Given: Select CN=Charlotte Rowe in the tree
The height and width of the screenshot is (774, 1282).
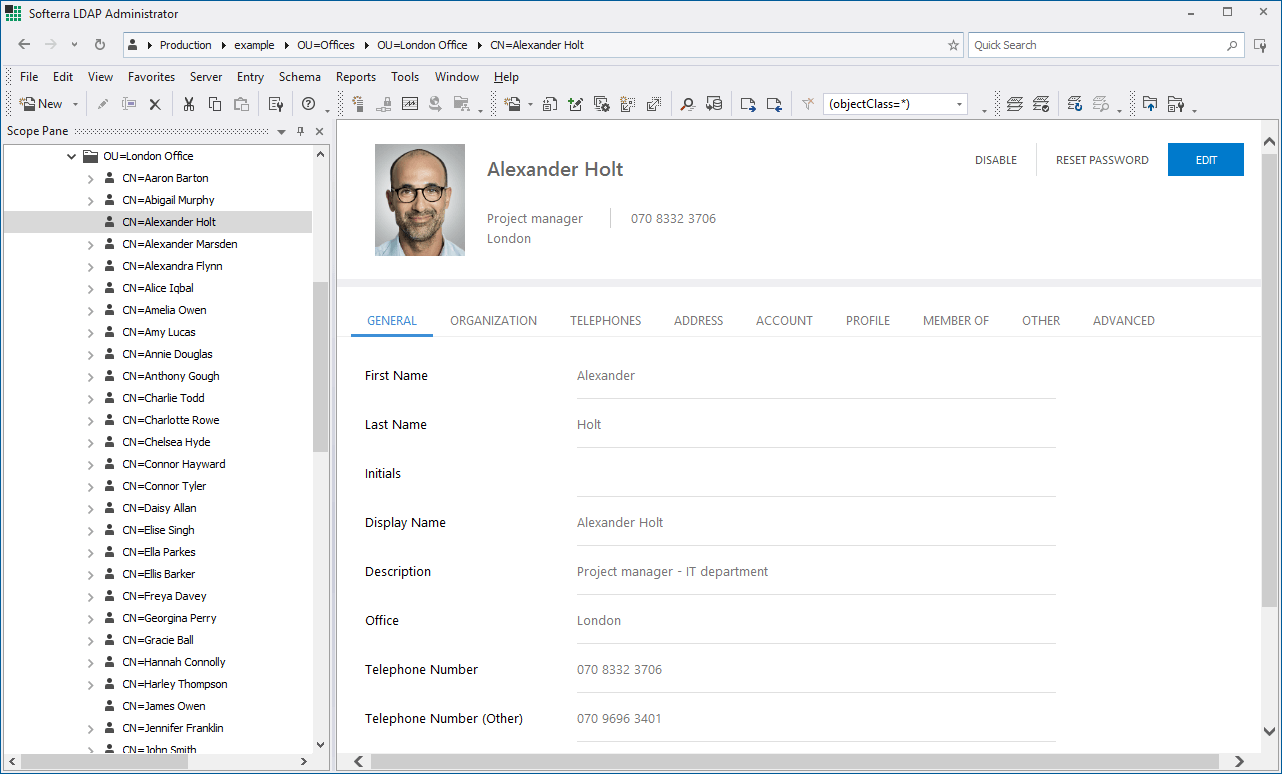Looking at the screenshot, I should point(170,420).
